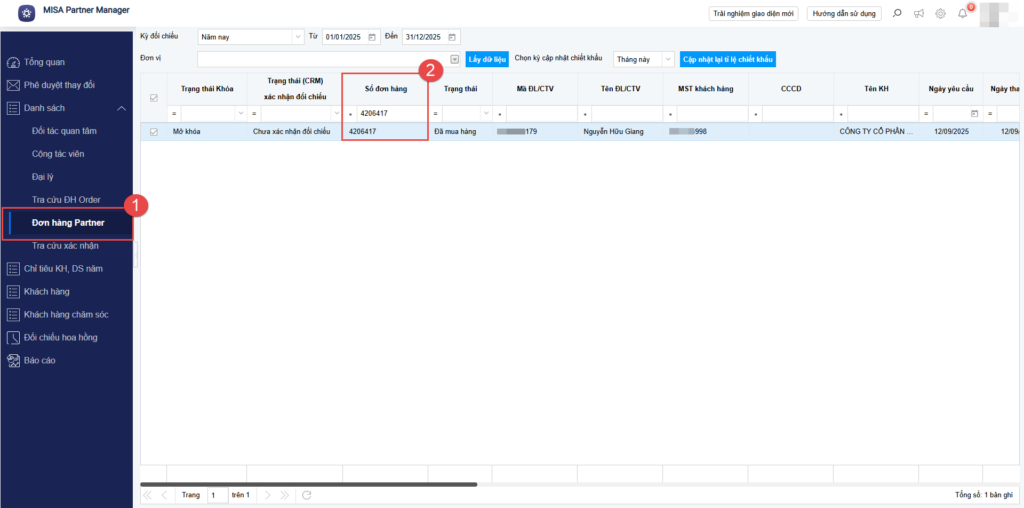Open Đại lý menu item

[x=42, y=177]
